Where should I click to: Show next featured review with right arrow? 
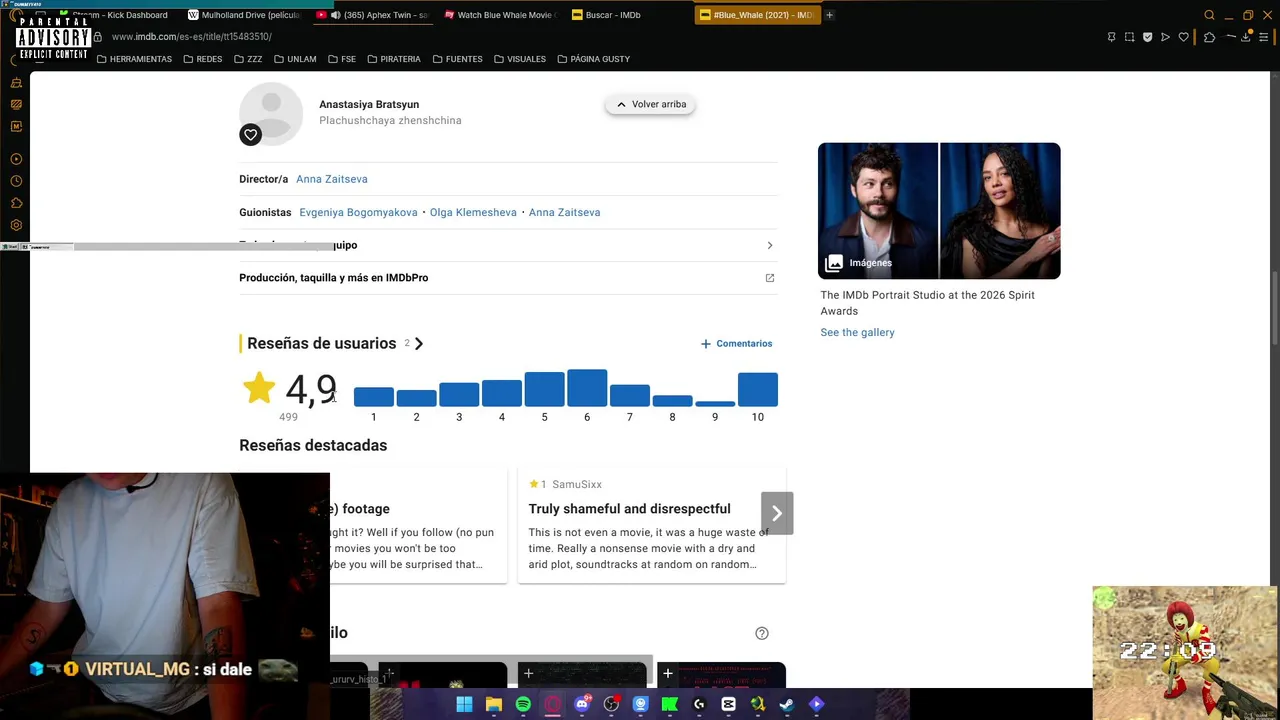tap(777, 513)
